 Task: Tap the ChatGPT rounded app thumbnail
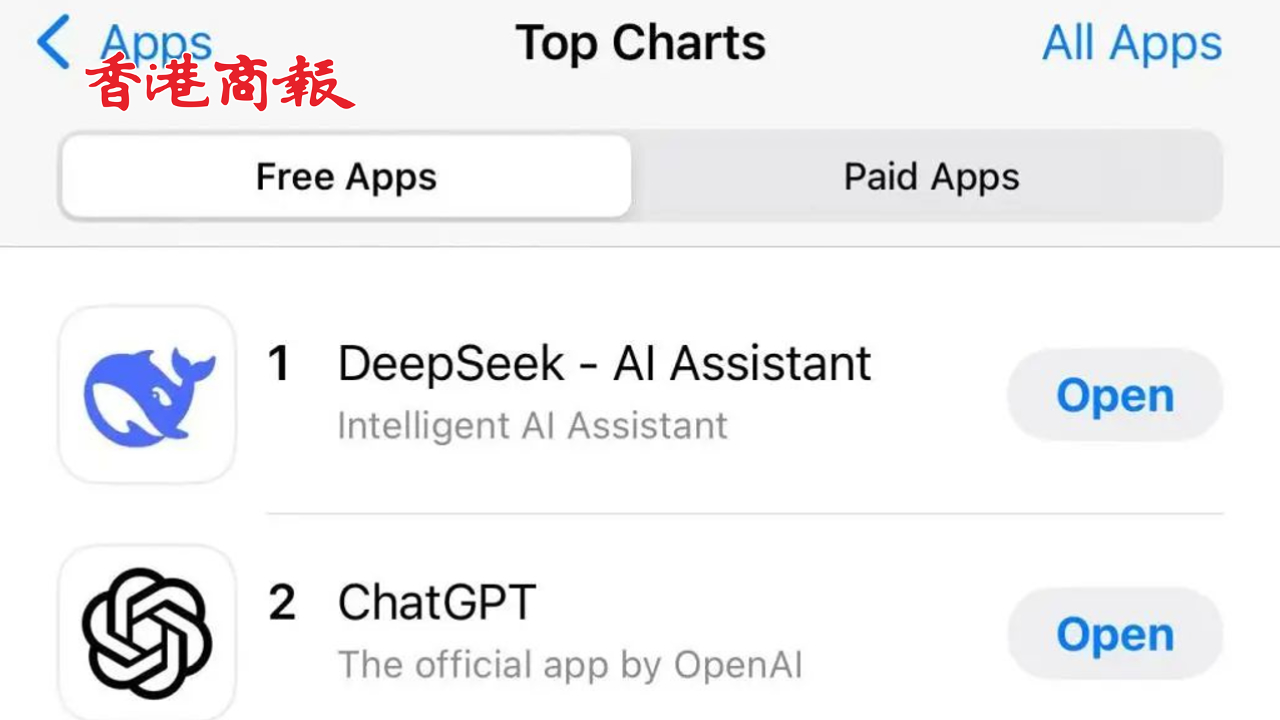coord(146,632)
